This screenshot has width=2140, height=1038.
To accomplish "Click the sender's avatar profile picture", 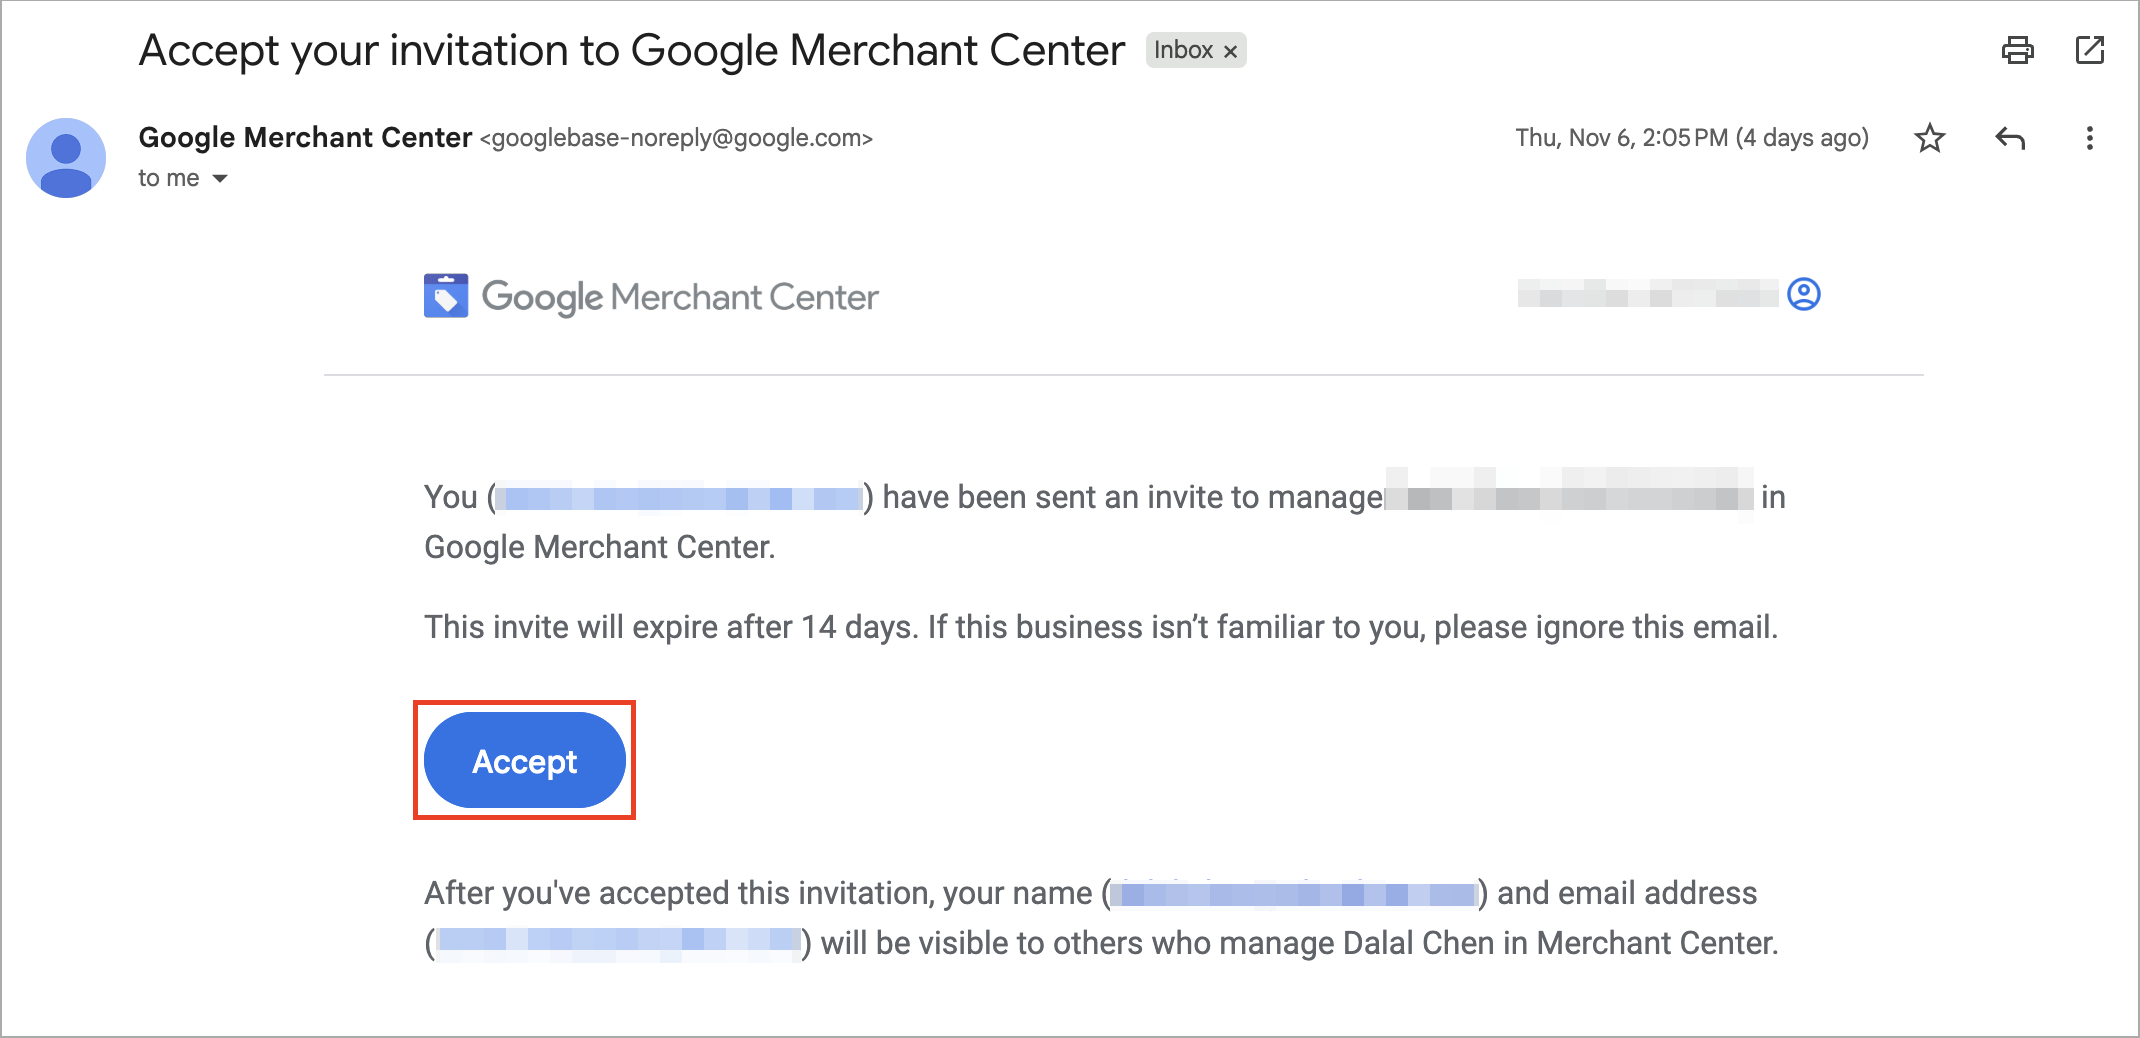I will tap(66, 158).
